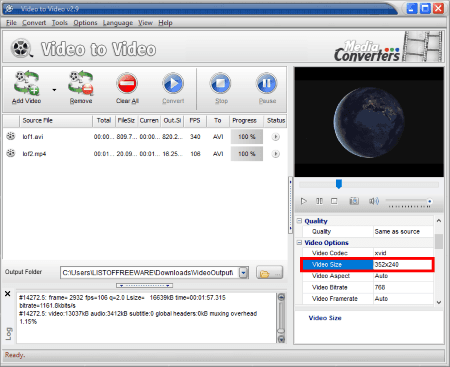Image resolution: width=450 pixels, height=367 pixels.
Task: Adjust the preview volume slider
Action: pos(408,201)
